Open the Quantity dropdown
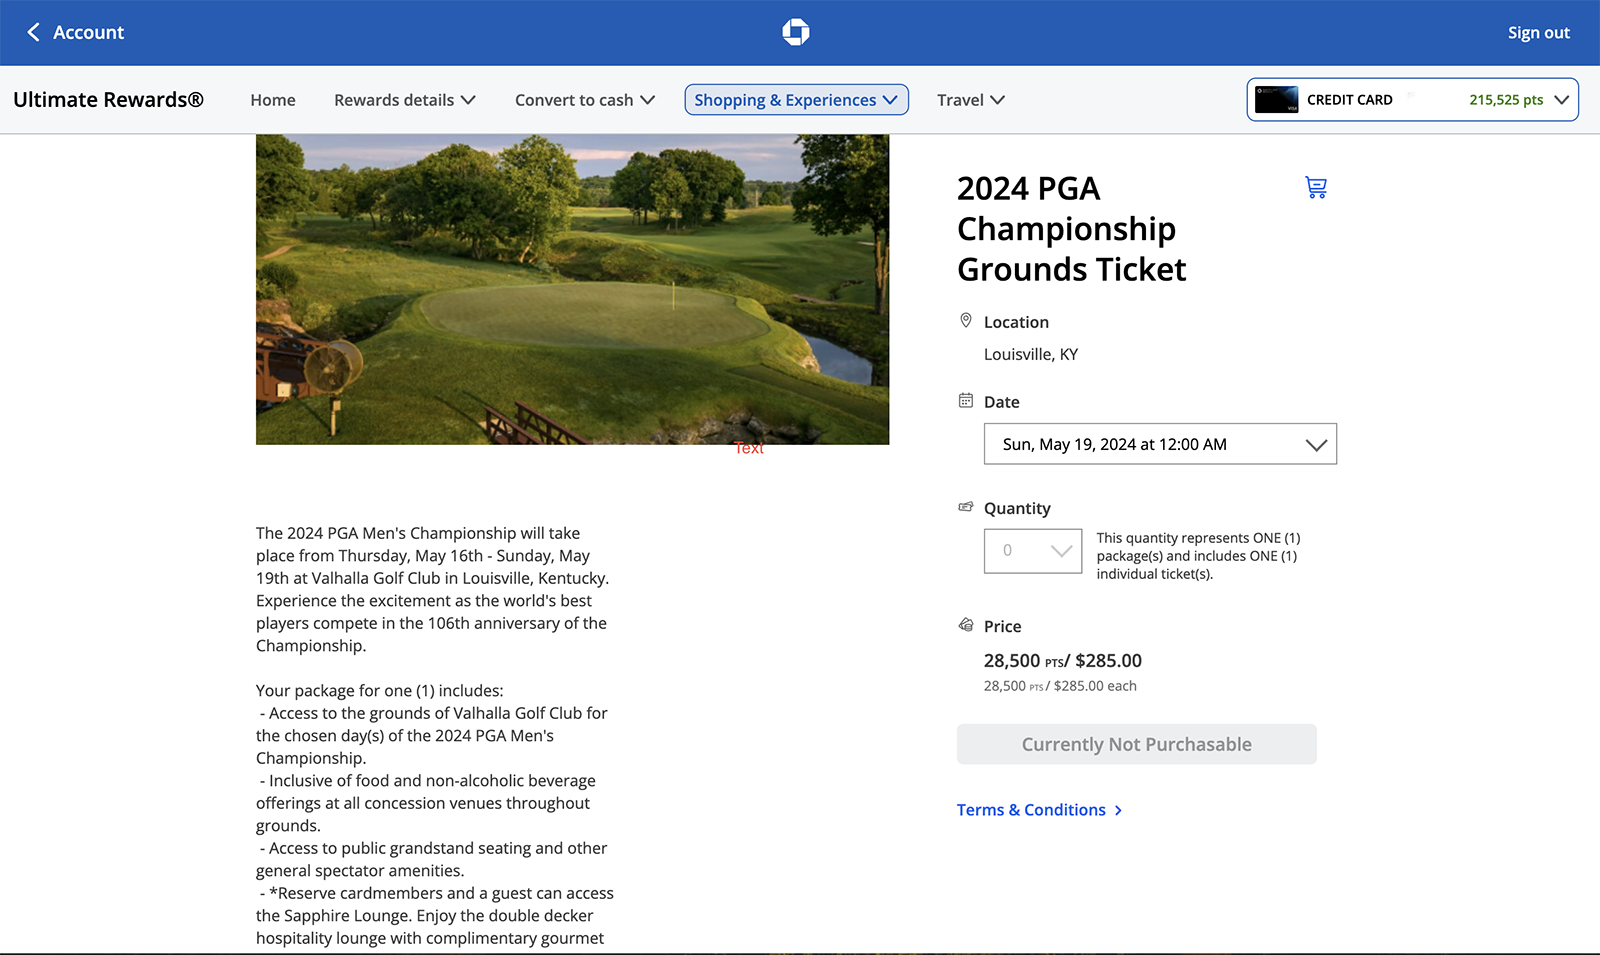 tap(1033, 551)
